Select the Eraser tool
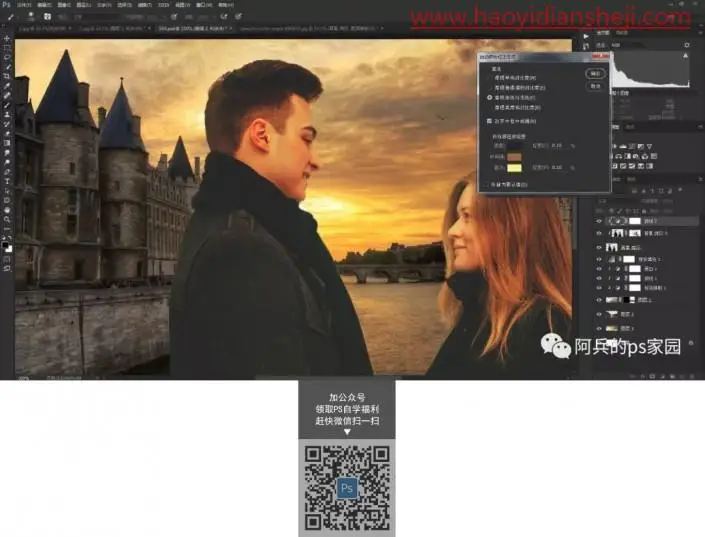 tap(7, 134)
